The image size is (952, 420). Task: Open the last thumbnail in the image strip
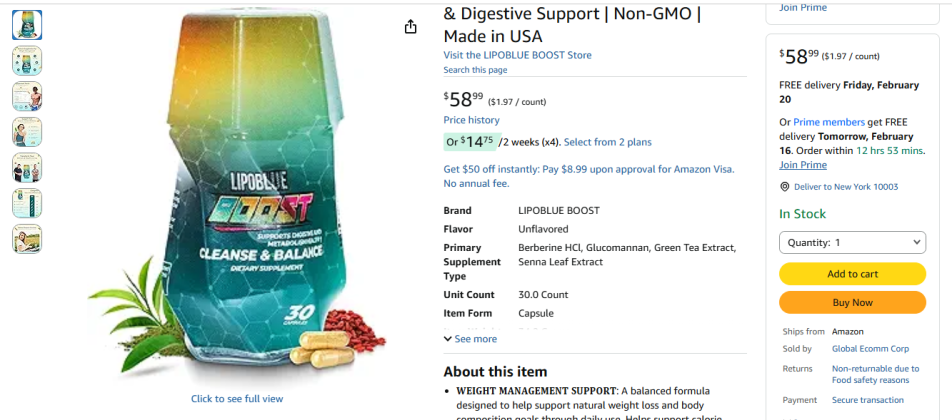click(x=27, y=239)
